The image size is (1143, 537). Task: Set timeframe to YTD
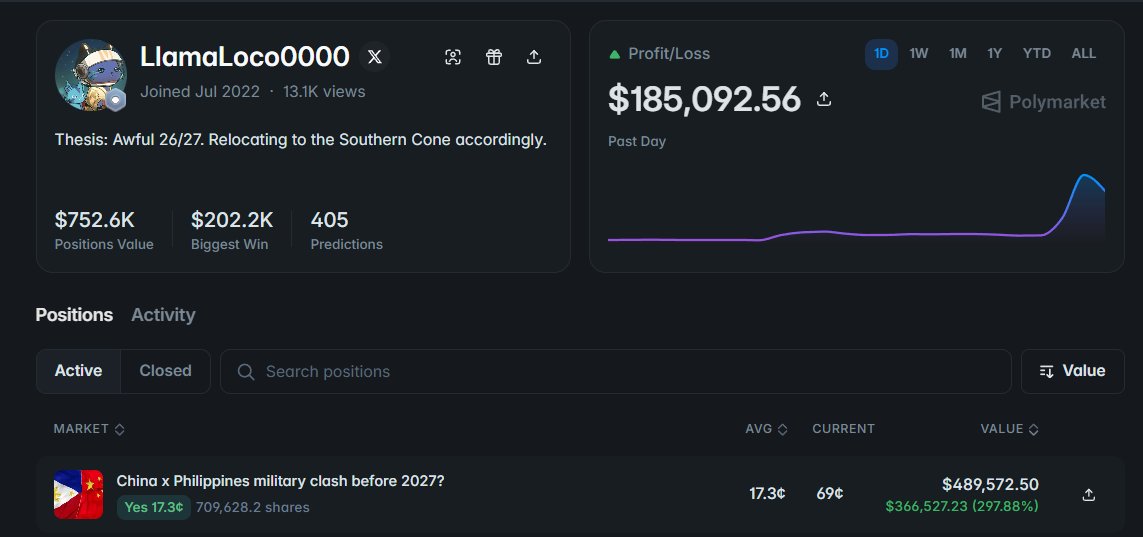tap(1037, 54)
